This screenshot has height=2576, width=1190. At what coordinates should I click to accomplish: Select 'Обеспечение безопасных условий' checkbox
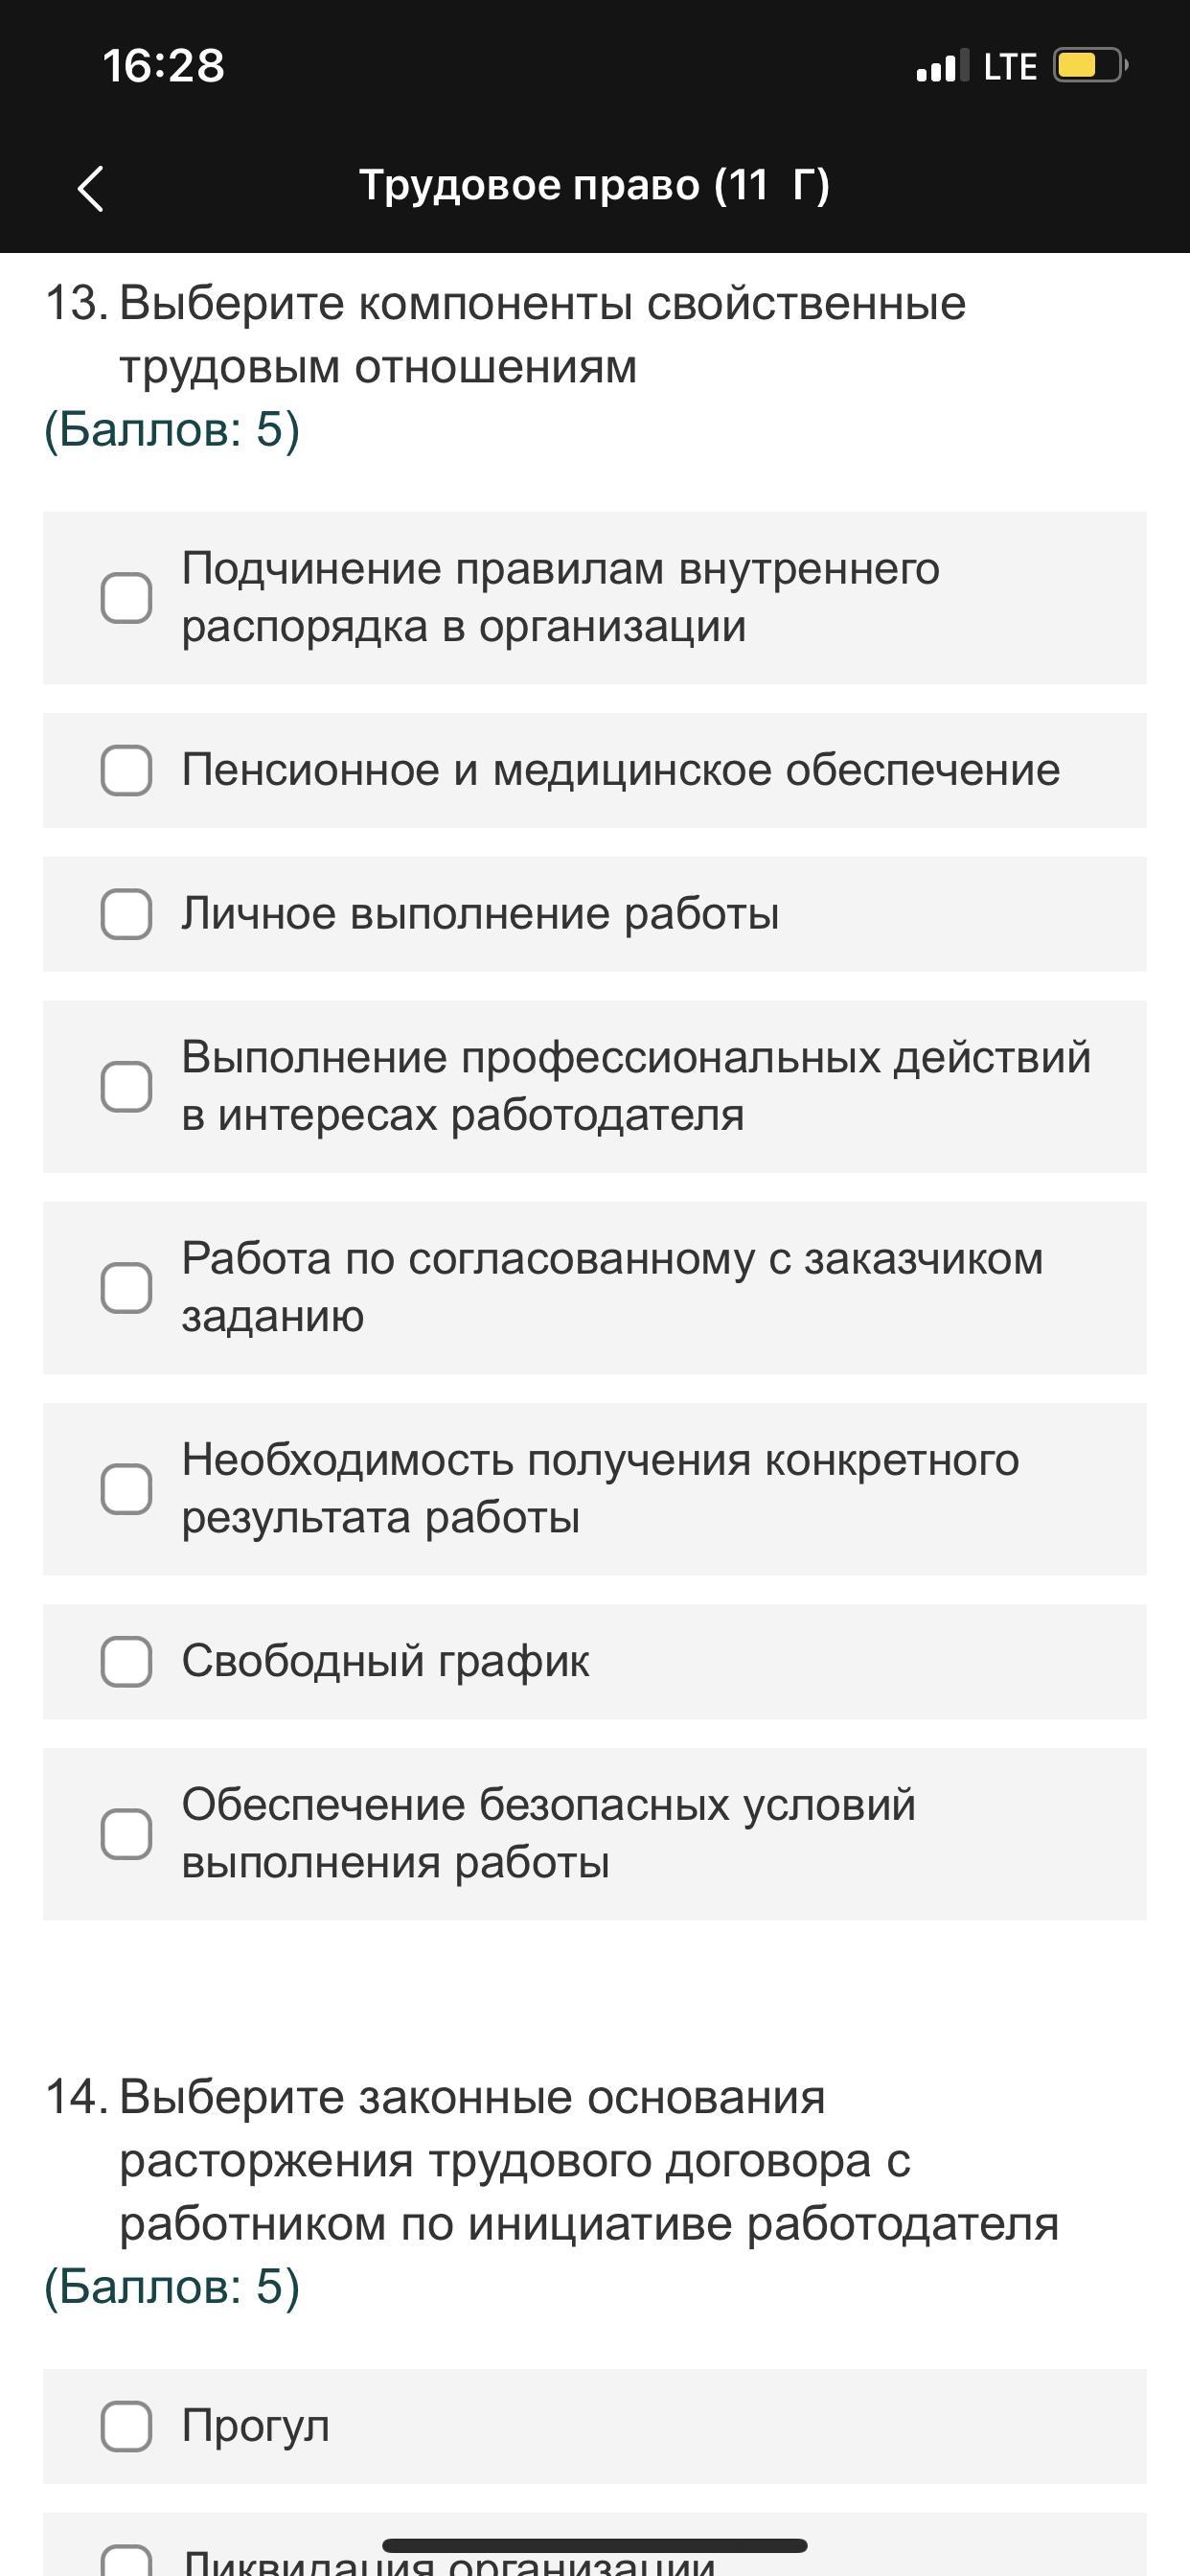pyautogui.click(x=127, y=1834)
